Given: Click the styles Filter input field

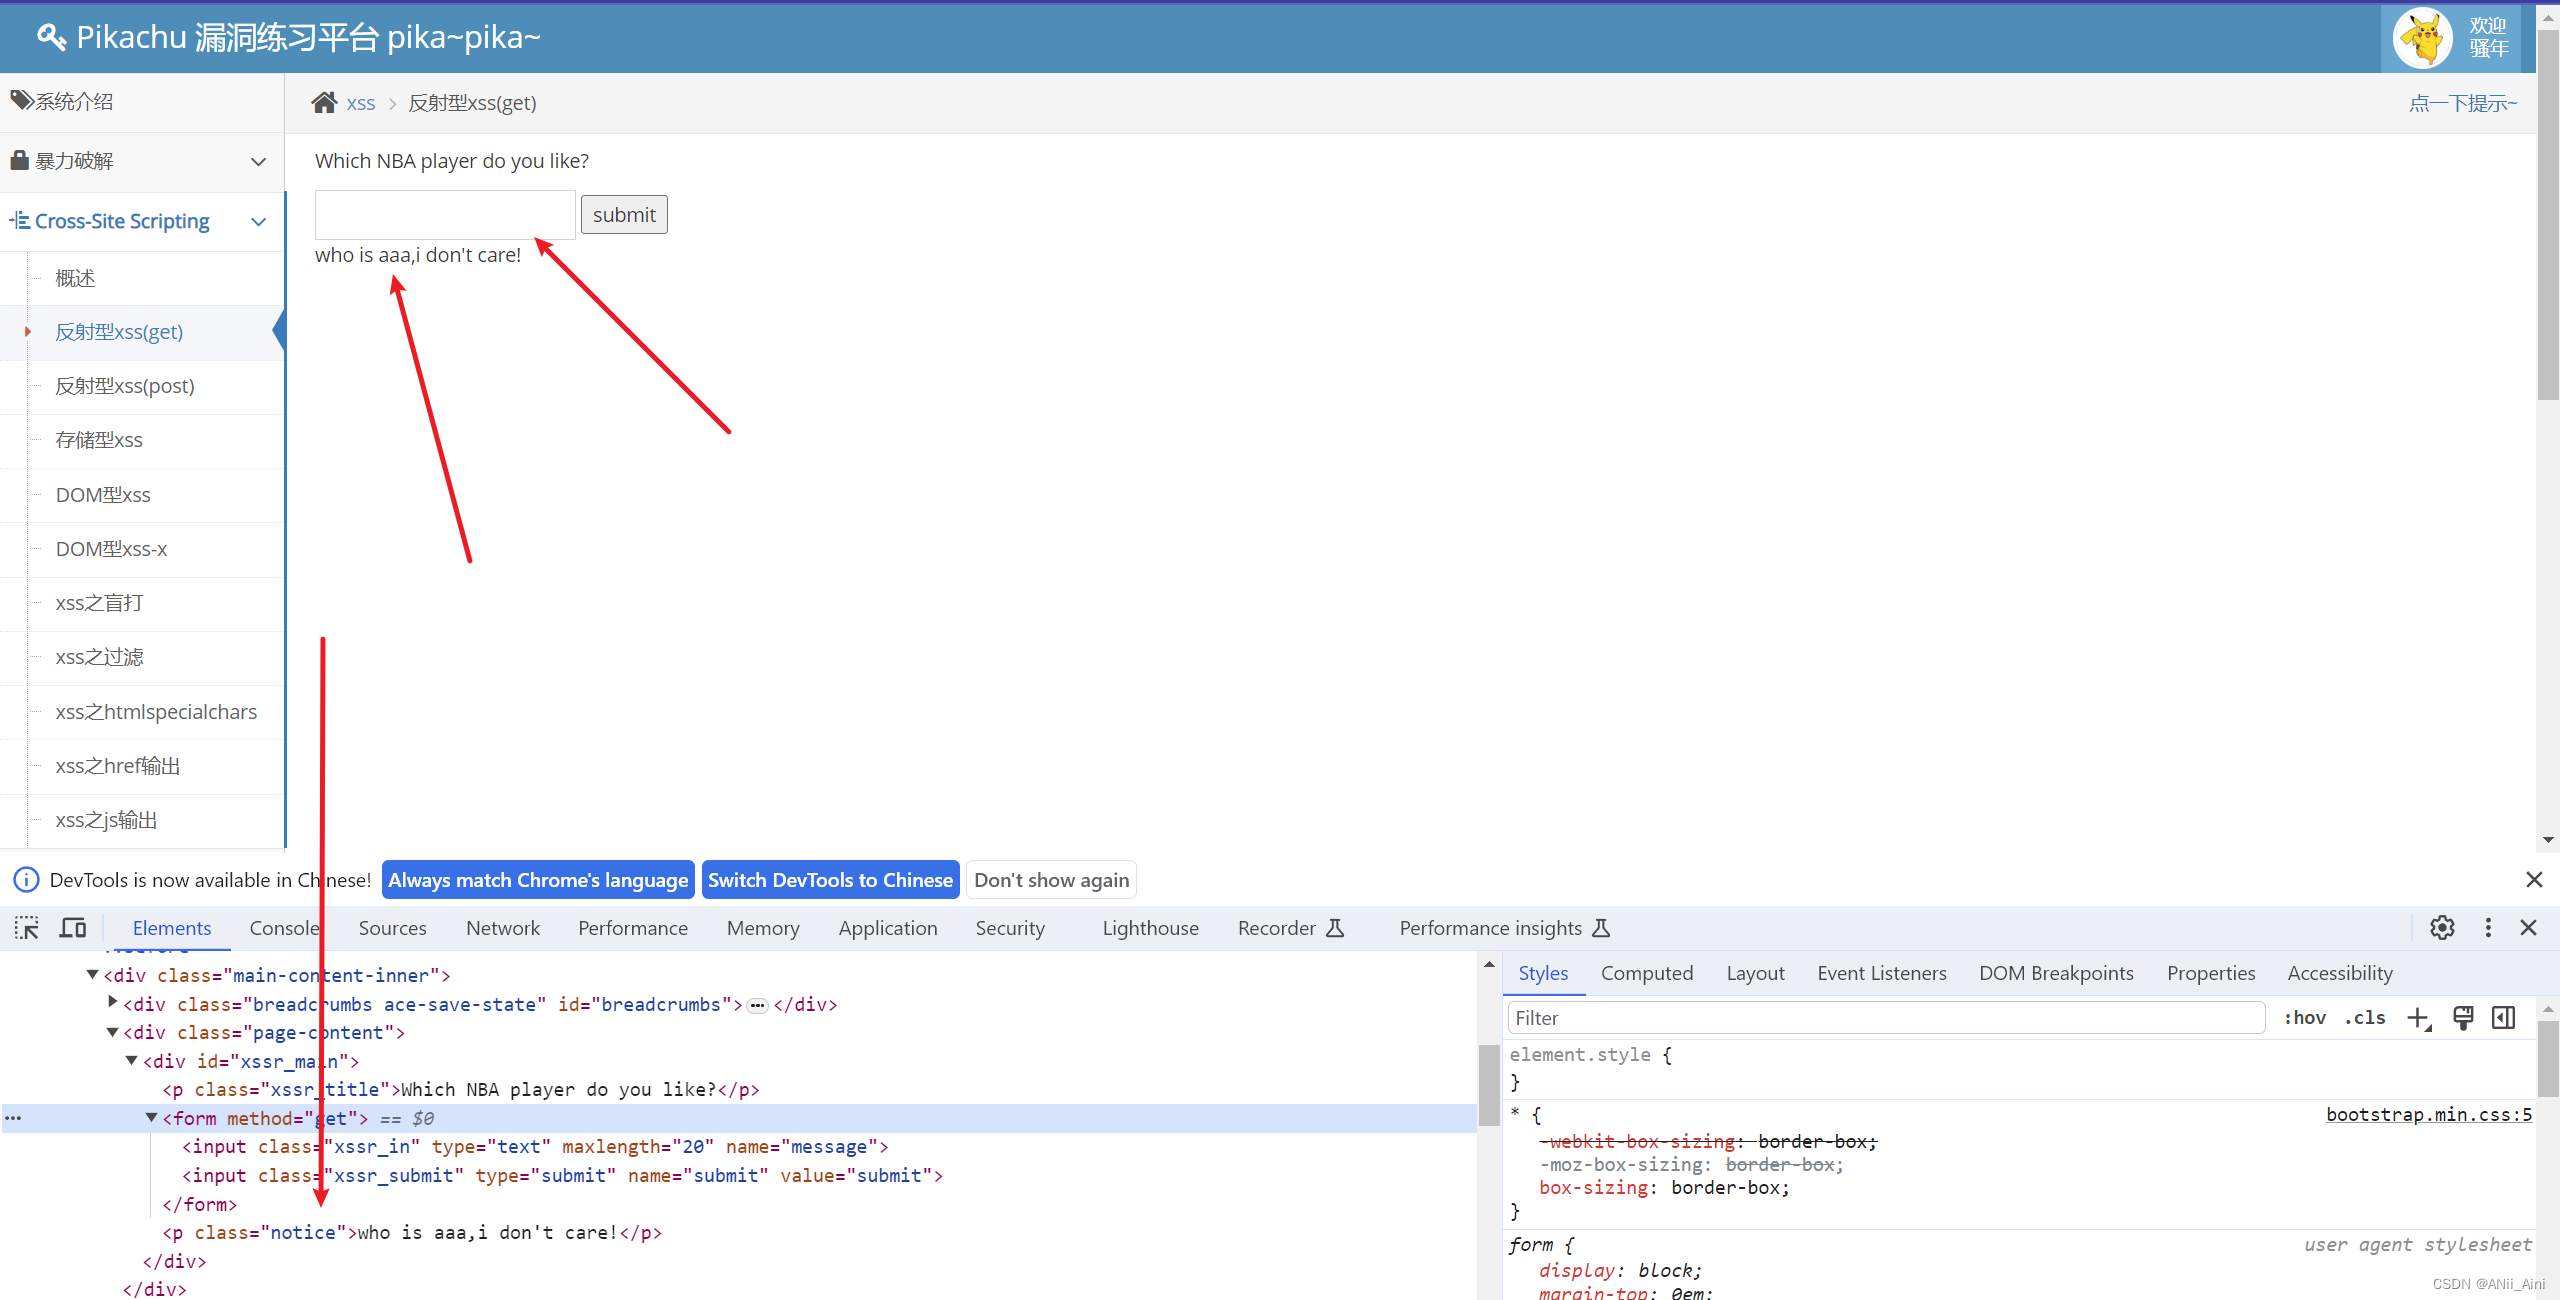Looking at the screenshot, I should click(1885, 1018).
